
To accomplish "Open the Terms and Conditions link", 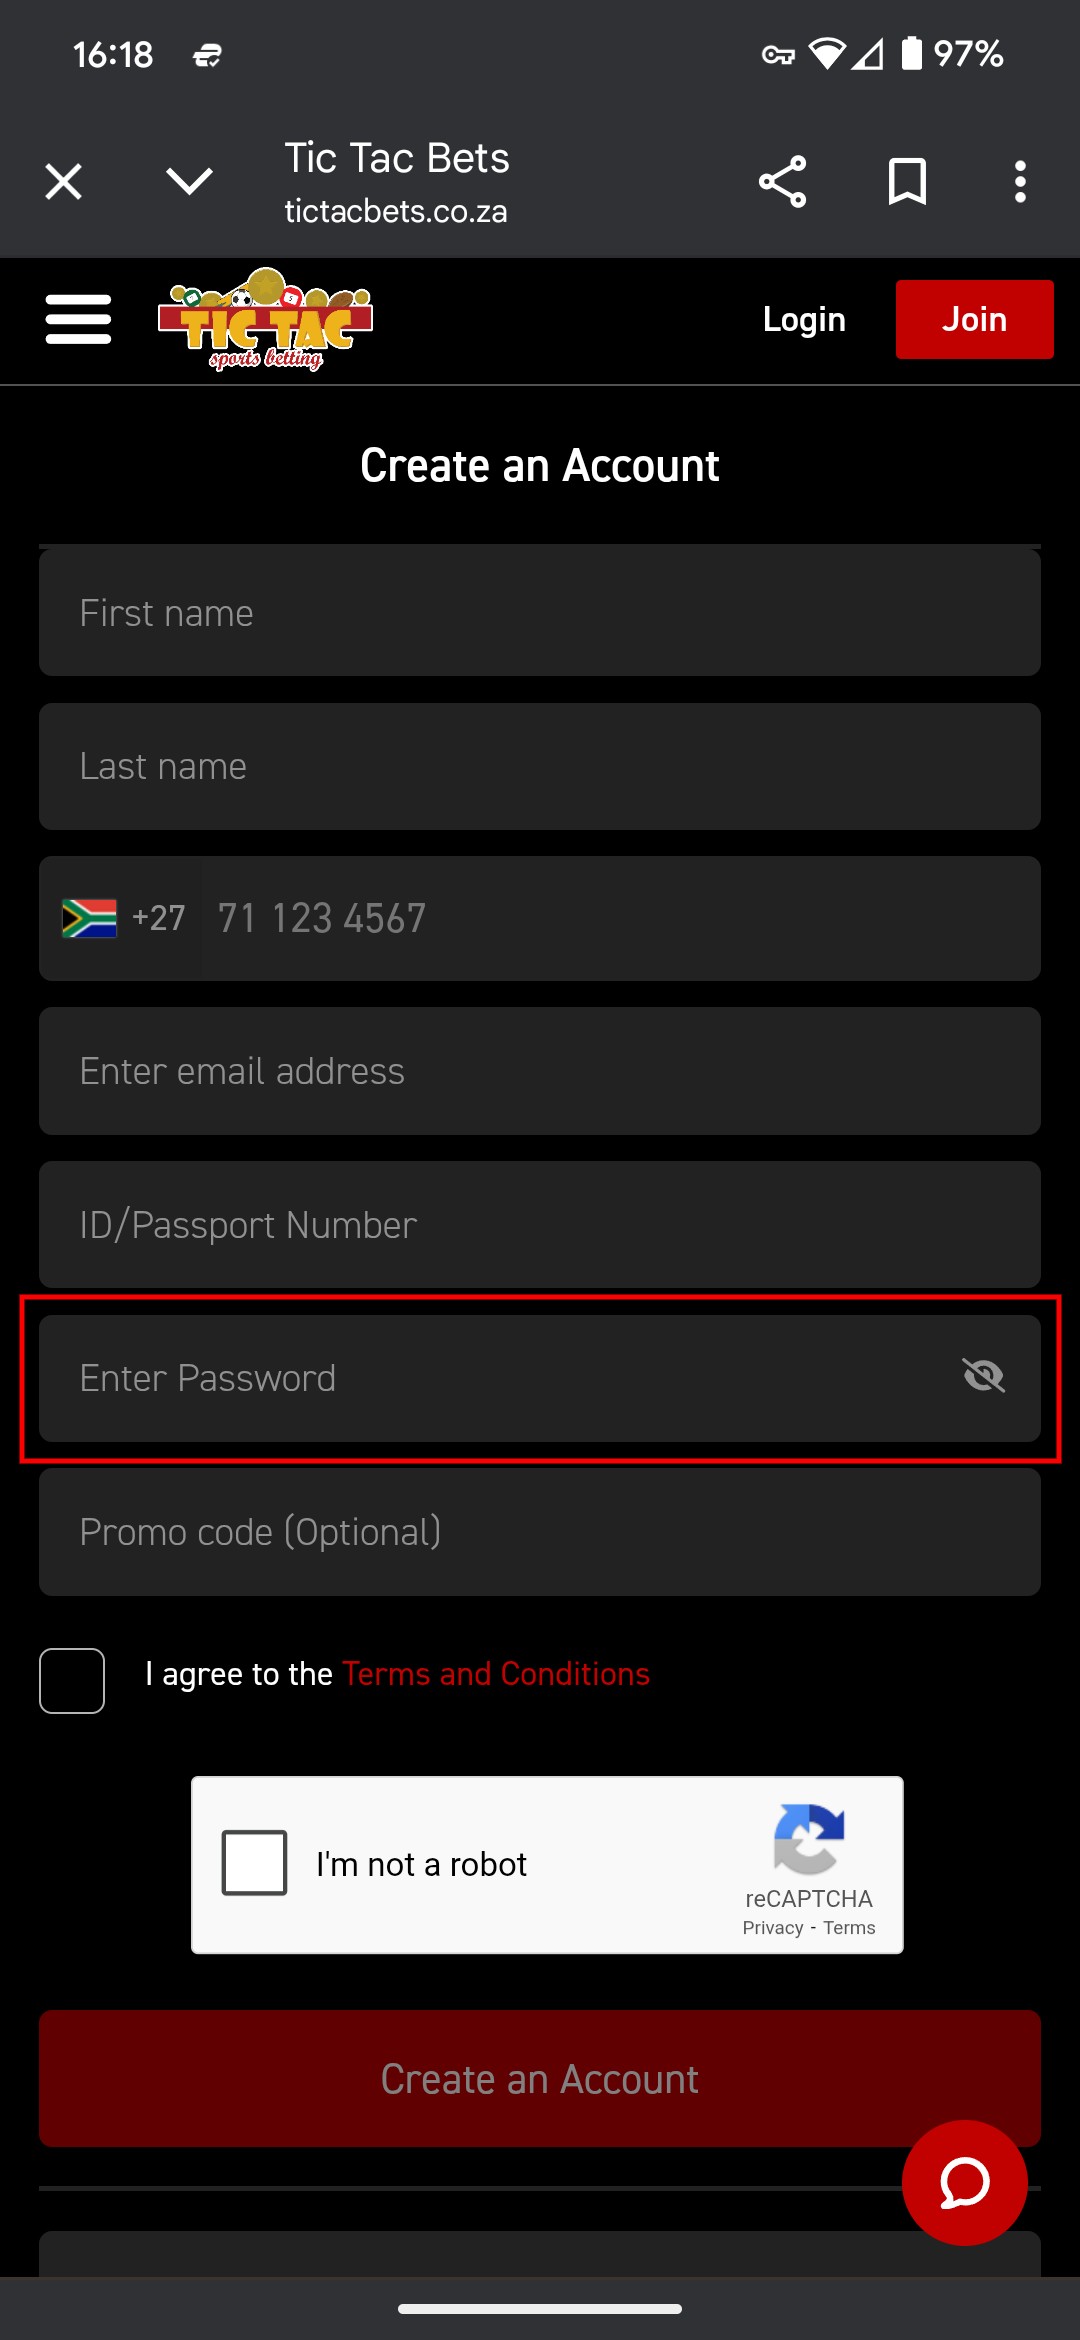I will pyautogui.click(x=496, y=1674).
